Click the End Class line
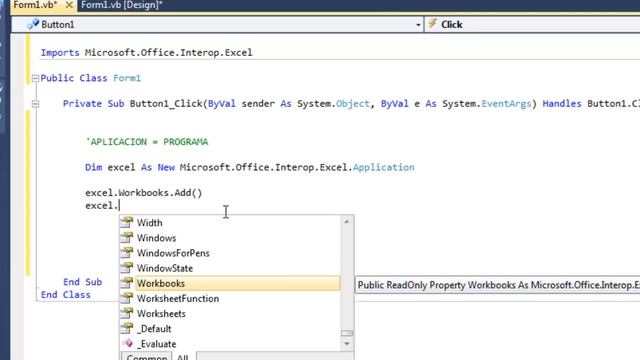 (66, 295)
